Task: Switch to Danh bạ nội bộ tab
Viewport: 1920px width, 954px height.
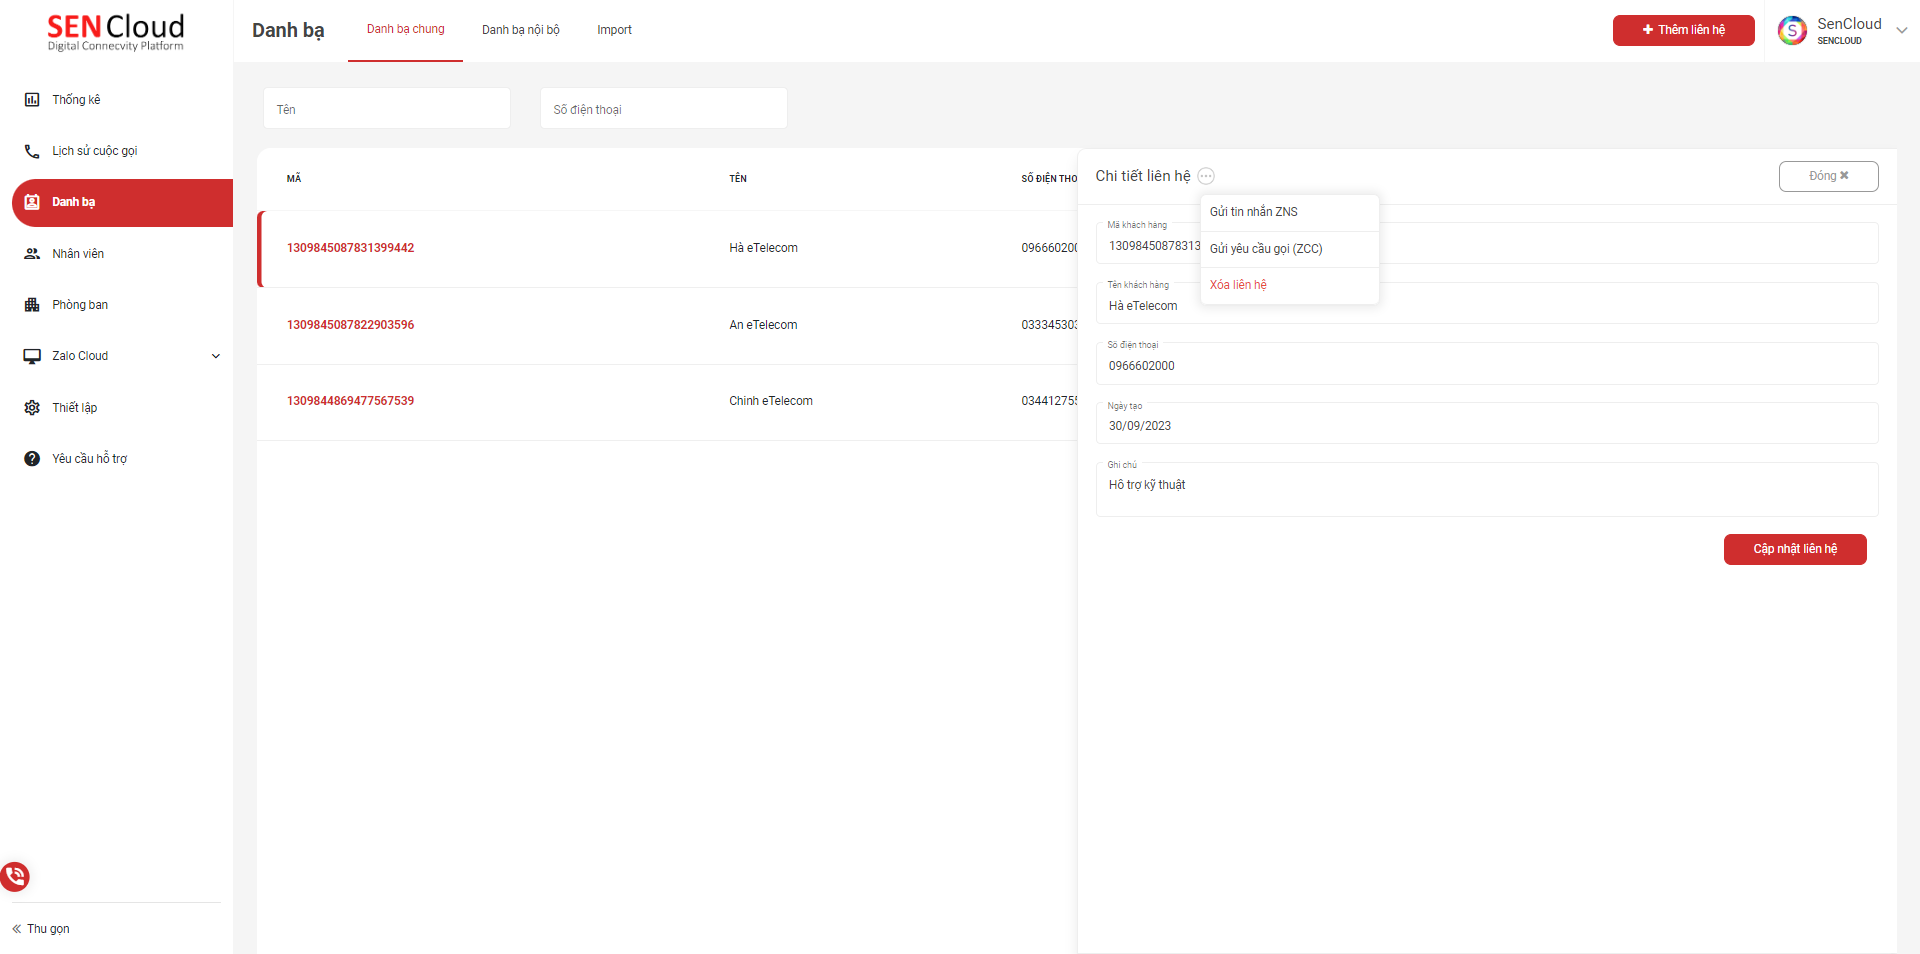Action: pos(520,30)
